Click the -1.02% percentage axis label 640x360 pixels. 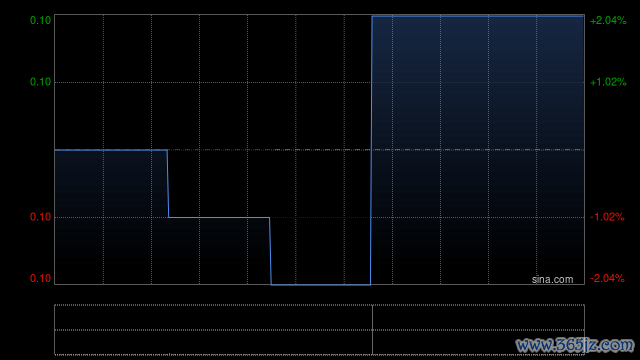tap(607, 217)
